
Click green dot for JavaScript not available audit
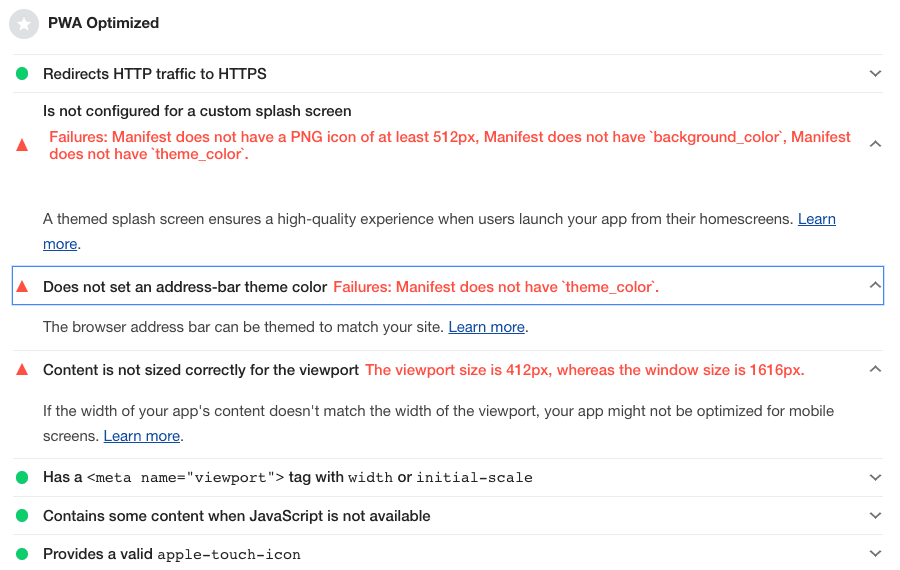22,515
